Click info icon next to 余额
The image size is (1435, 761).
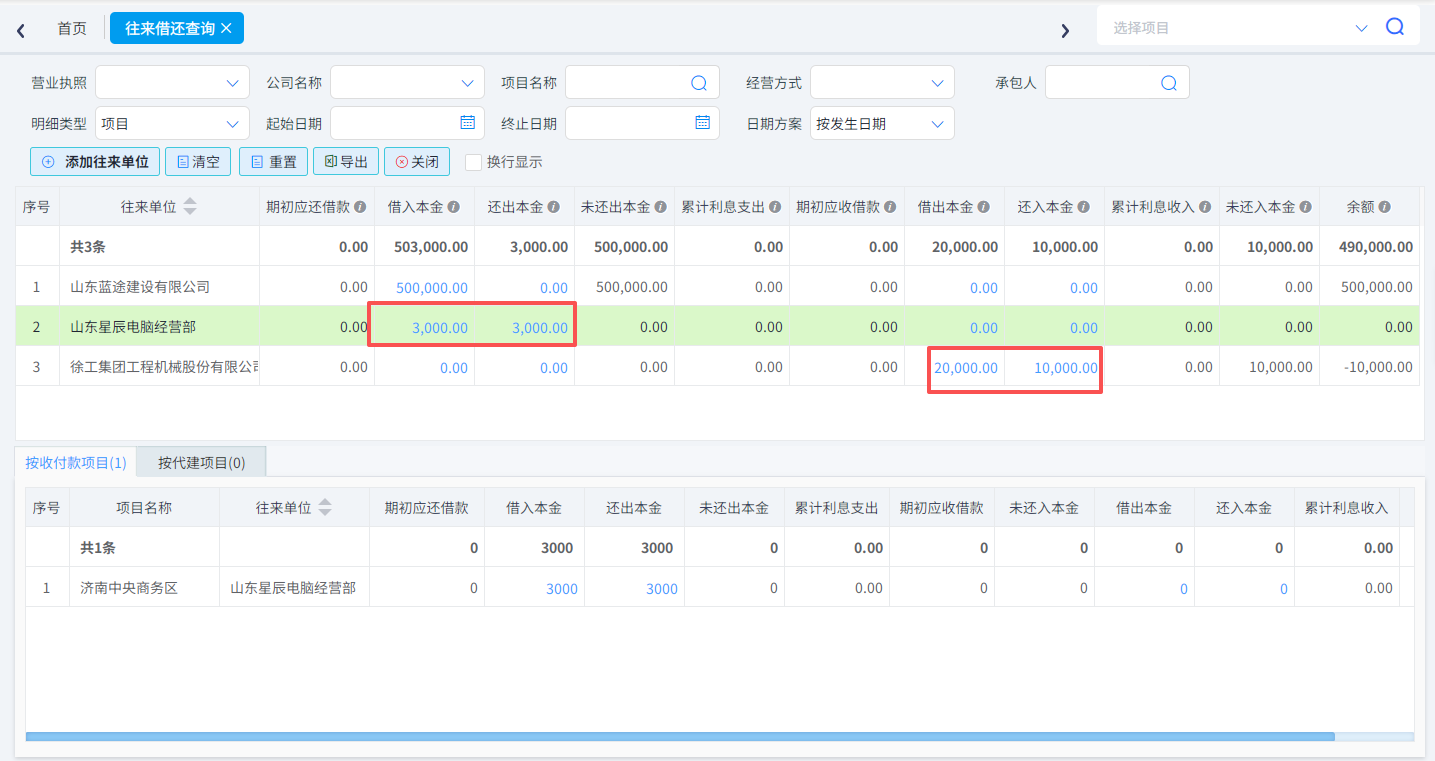tap(1384, 207)
